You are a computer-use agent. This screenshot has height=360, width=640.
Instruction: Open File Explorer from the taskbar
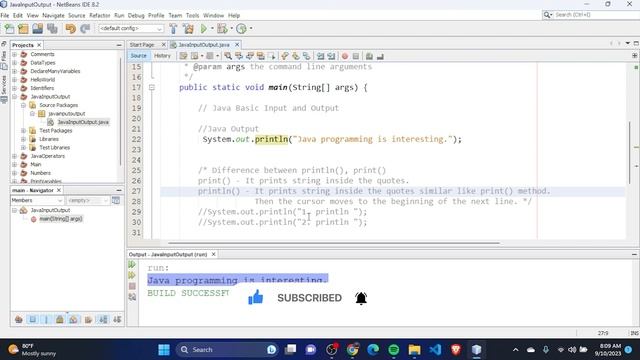[414, 350]
